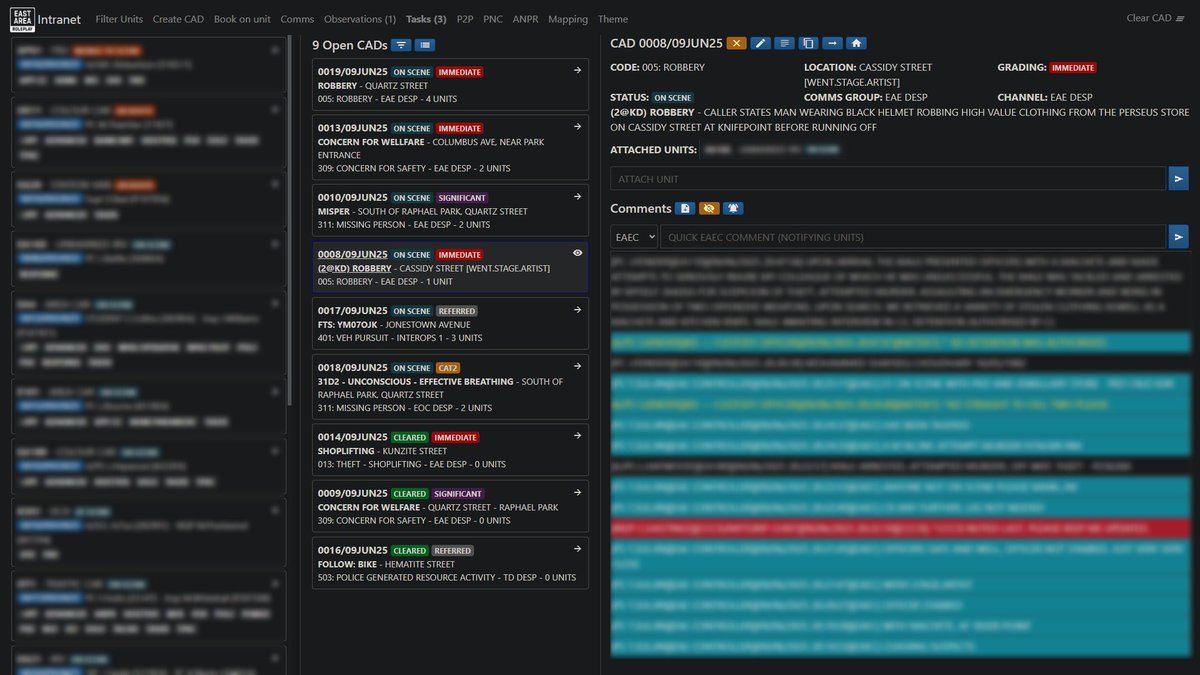Click into the ATTACH UNIT input field
Viewport: 1200px width, 675px height.
click(889, 178)
